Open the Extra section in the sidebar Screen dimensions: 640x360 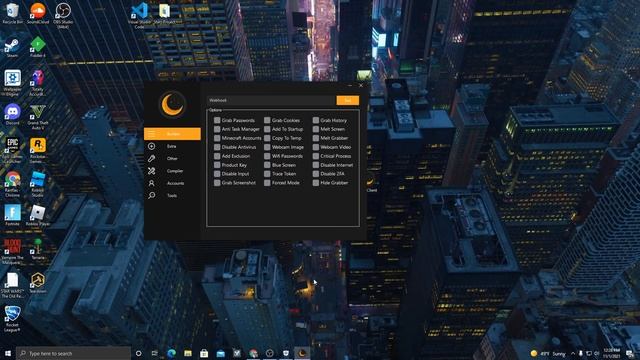coord(172,146)
